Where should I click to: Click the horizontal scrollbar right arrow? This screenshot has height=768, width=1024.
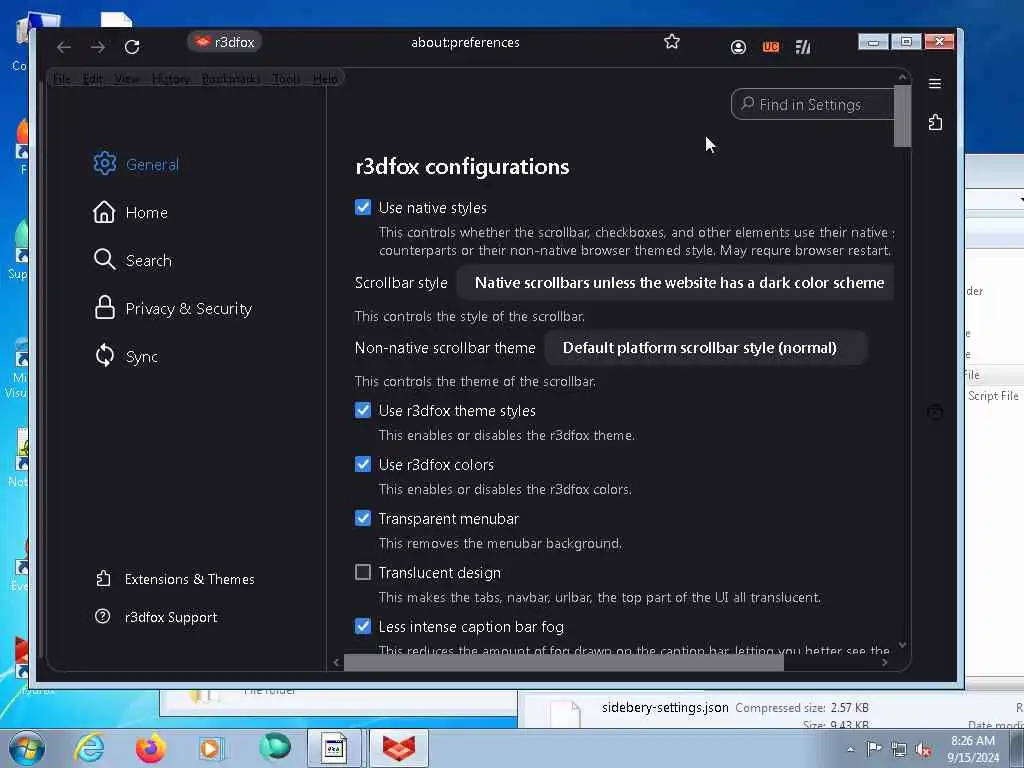884,662
